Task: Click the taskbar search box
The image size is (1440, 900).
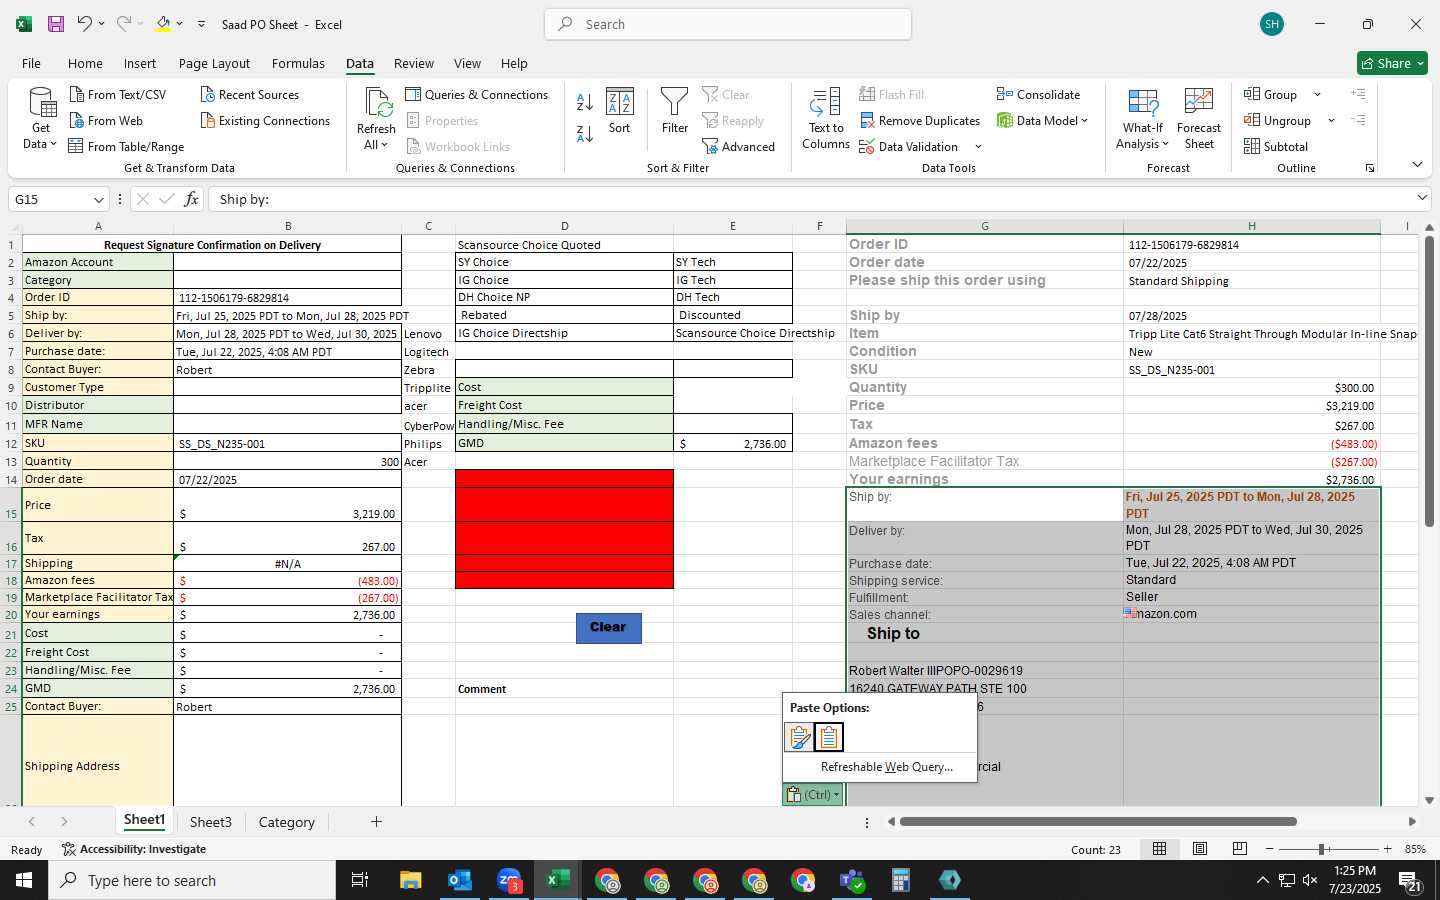Action: click(x=192, y=880)
